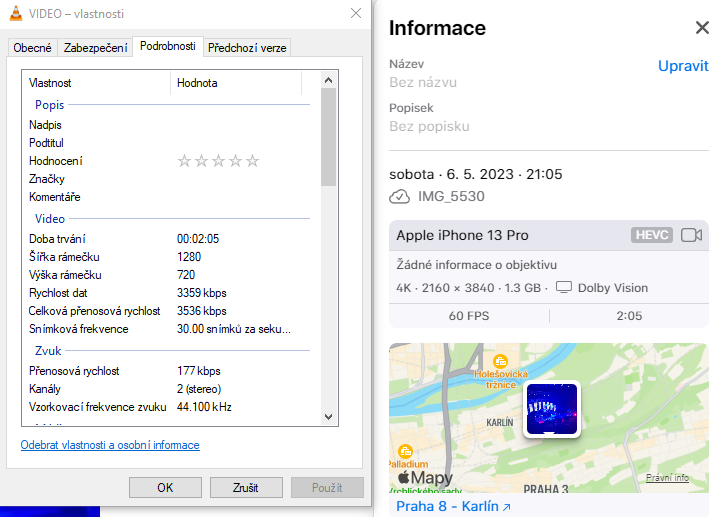This screenshot has height=517, width=720.
Task: Click the Rychlost dat value 3359 kbps
Action: 202,293
